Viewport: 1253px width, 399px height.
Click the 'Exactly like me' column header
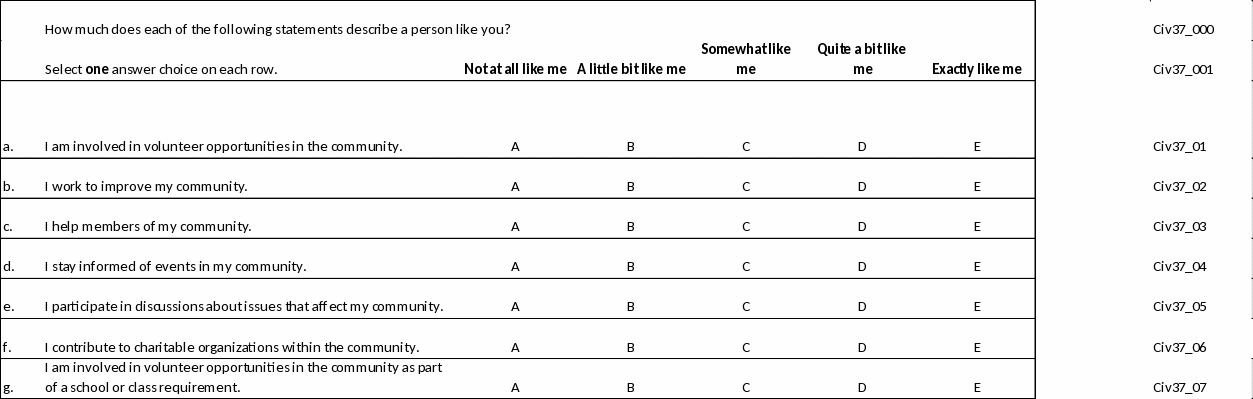click(977, 69)
